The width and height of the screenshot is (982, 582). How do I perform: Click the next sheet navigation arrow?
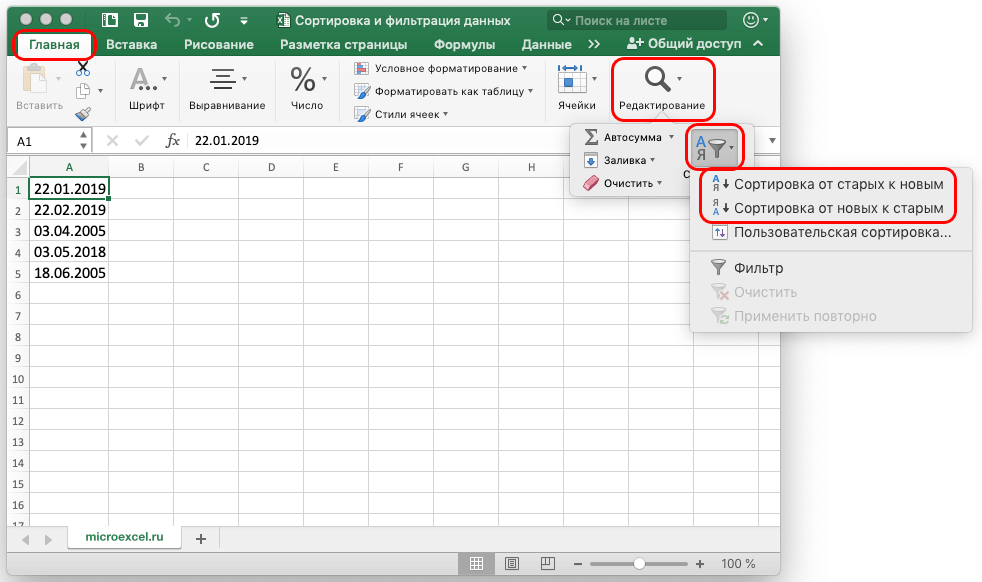48,539
